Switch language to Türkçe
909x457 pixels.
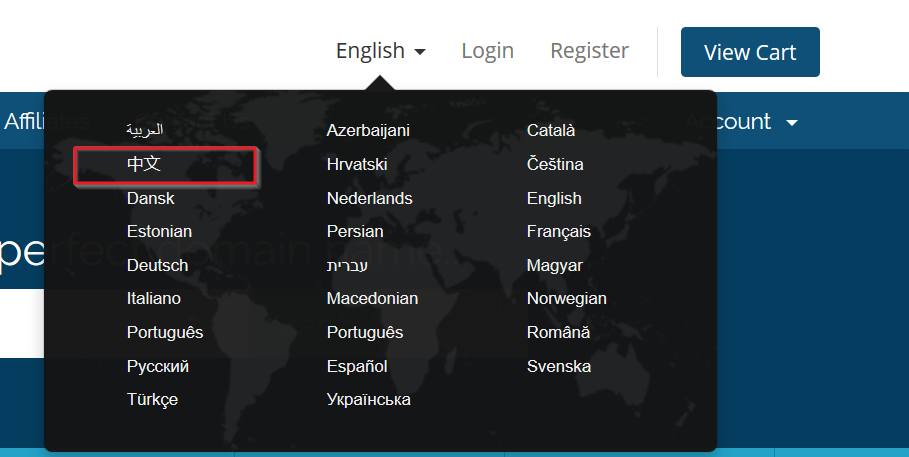coord(152,399)
